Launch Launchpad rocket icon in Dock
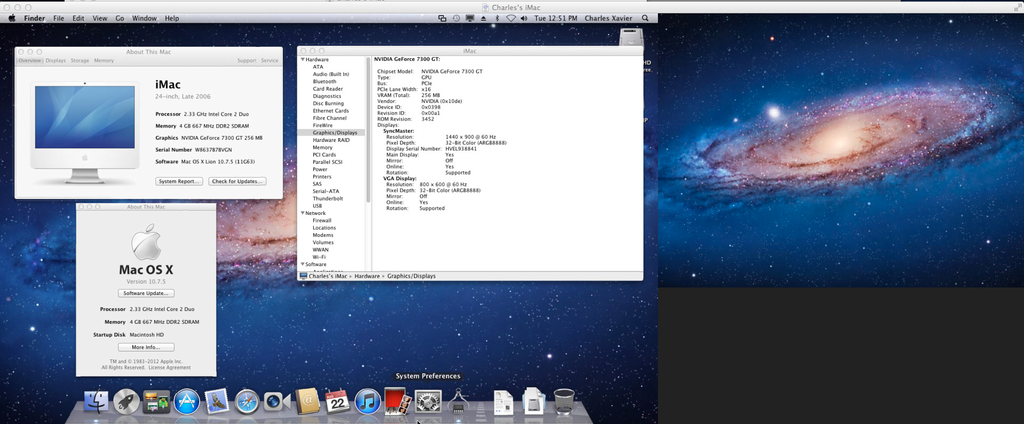This screenshot has width=1024, height=424. [x=126, y=401]
